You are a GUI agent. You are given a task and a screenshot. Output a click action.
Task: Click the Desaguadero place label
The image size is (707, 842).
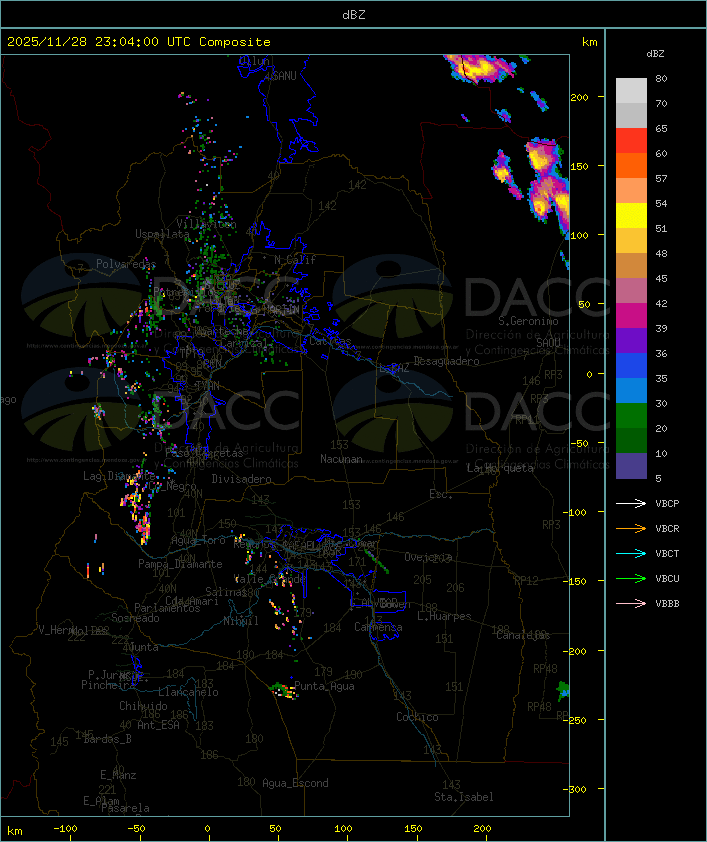(446, 361)
